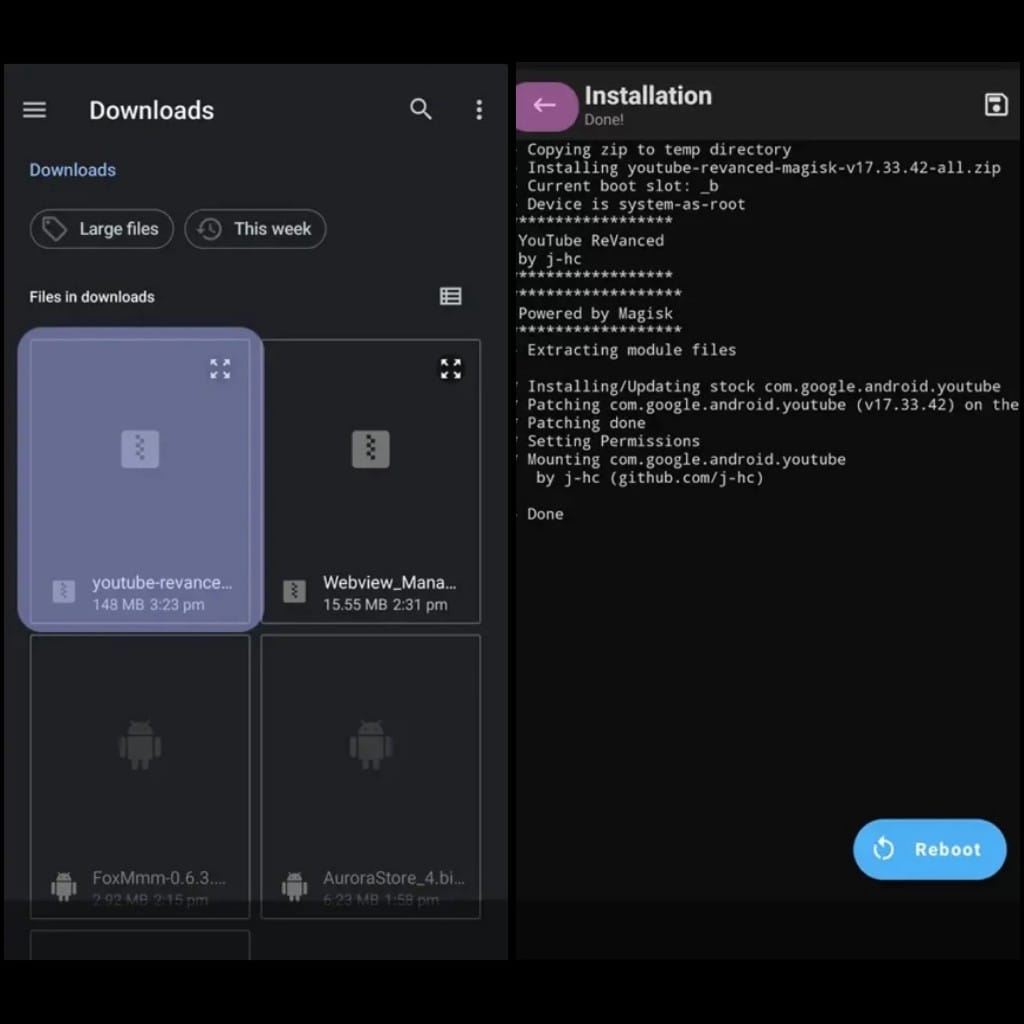Filter by This week chip

click(x=255, y=229)
